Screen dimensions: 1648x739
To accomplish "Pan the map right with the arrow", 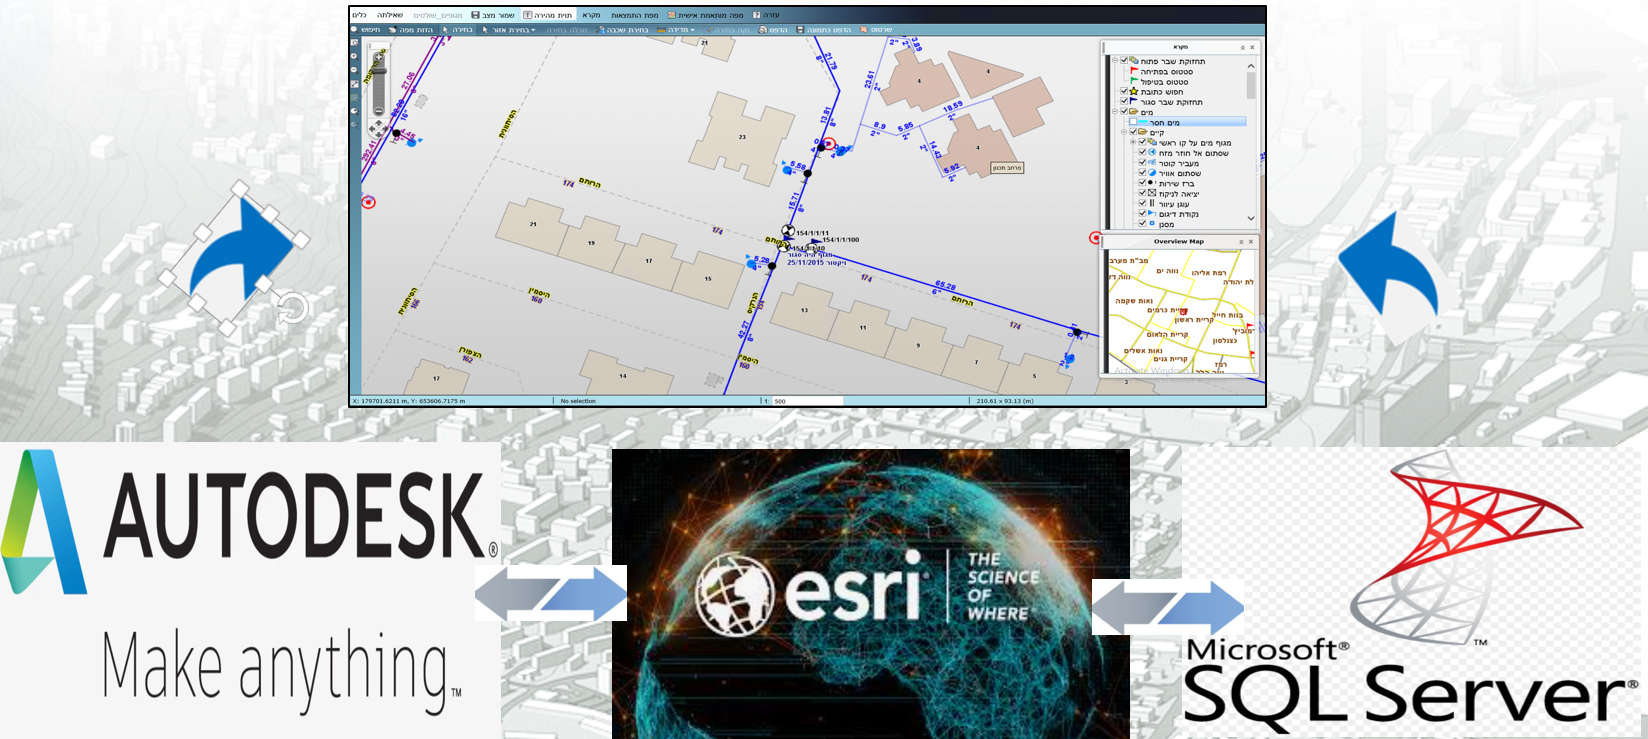I will click(385, 129).
